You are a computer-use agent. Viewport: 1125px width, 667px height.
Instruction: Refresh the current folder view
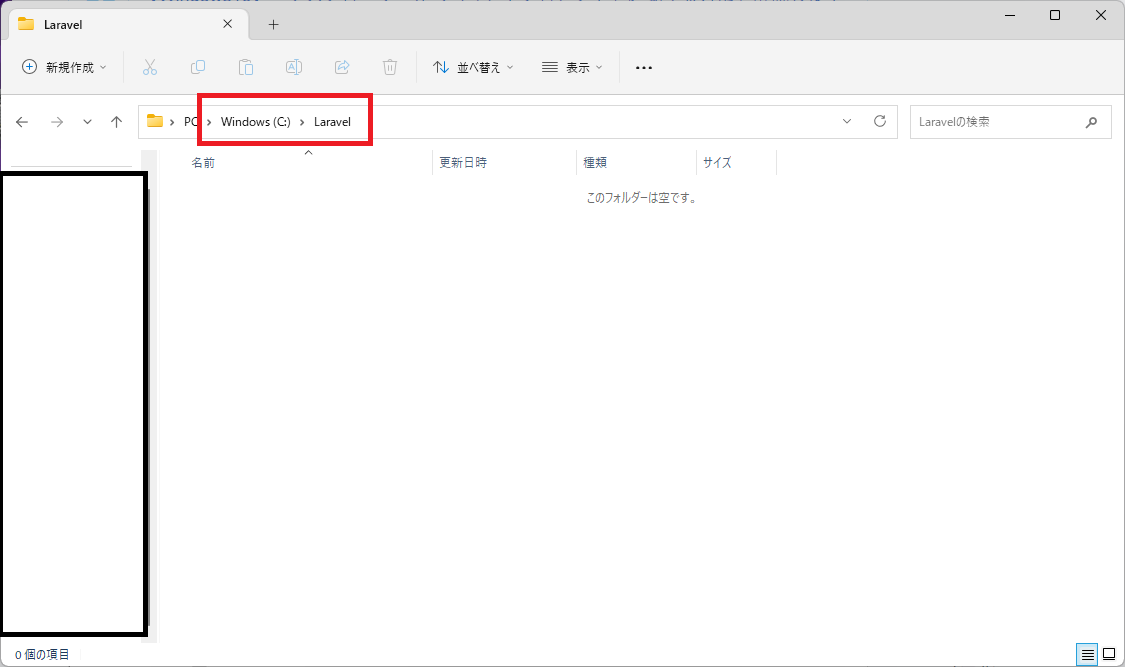click(880, 121)
